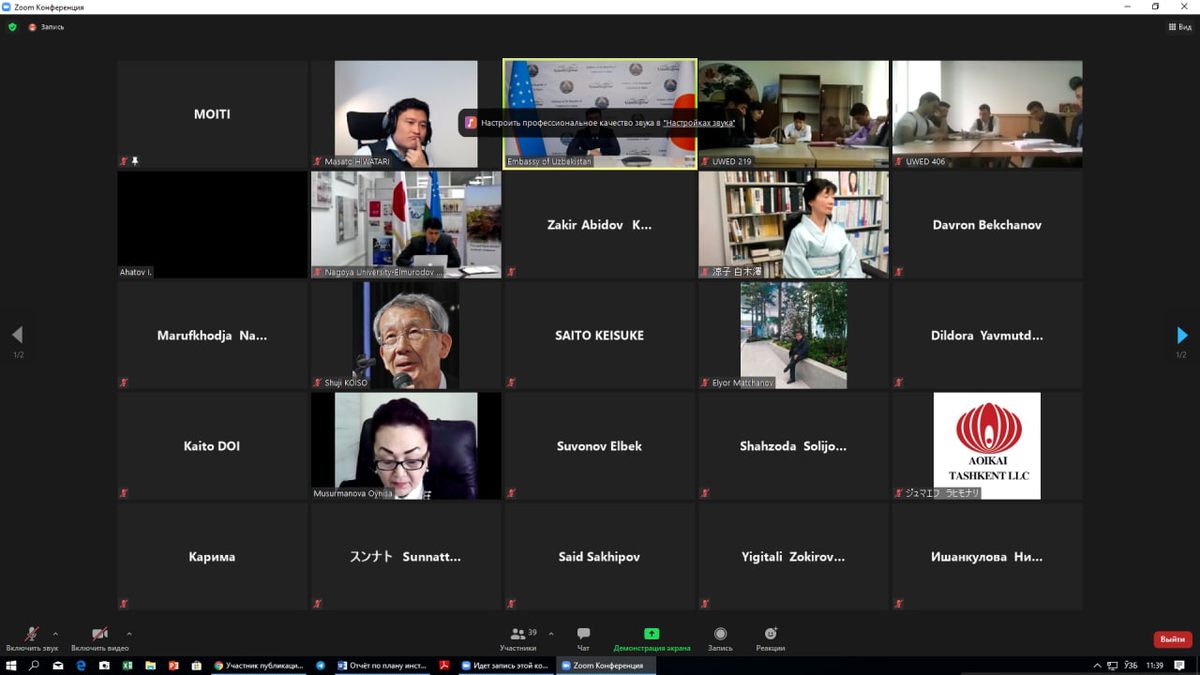Click the Запись recording indicator at top
The image size is (1200, 675).
click(x=46, y=27)
